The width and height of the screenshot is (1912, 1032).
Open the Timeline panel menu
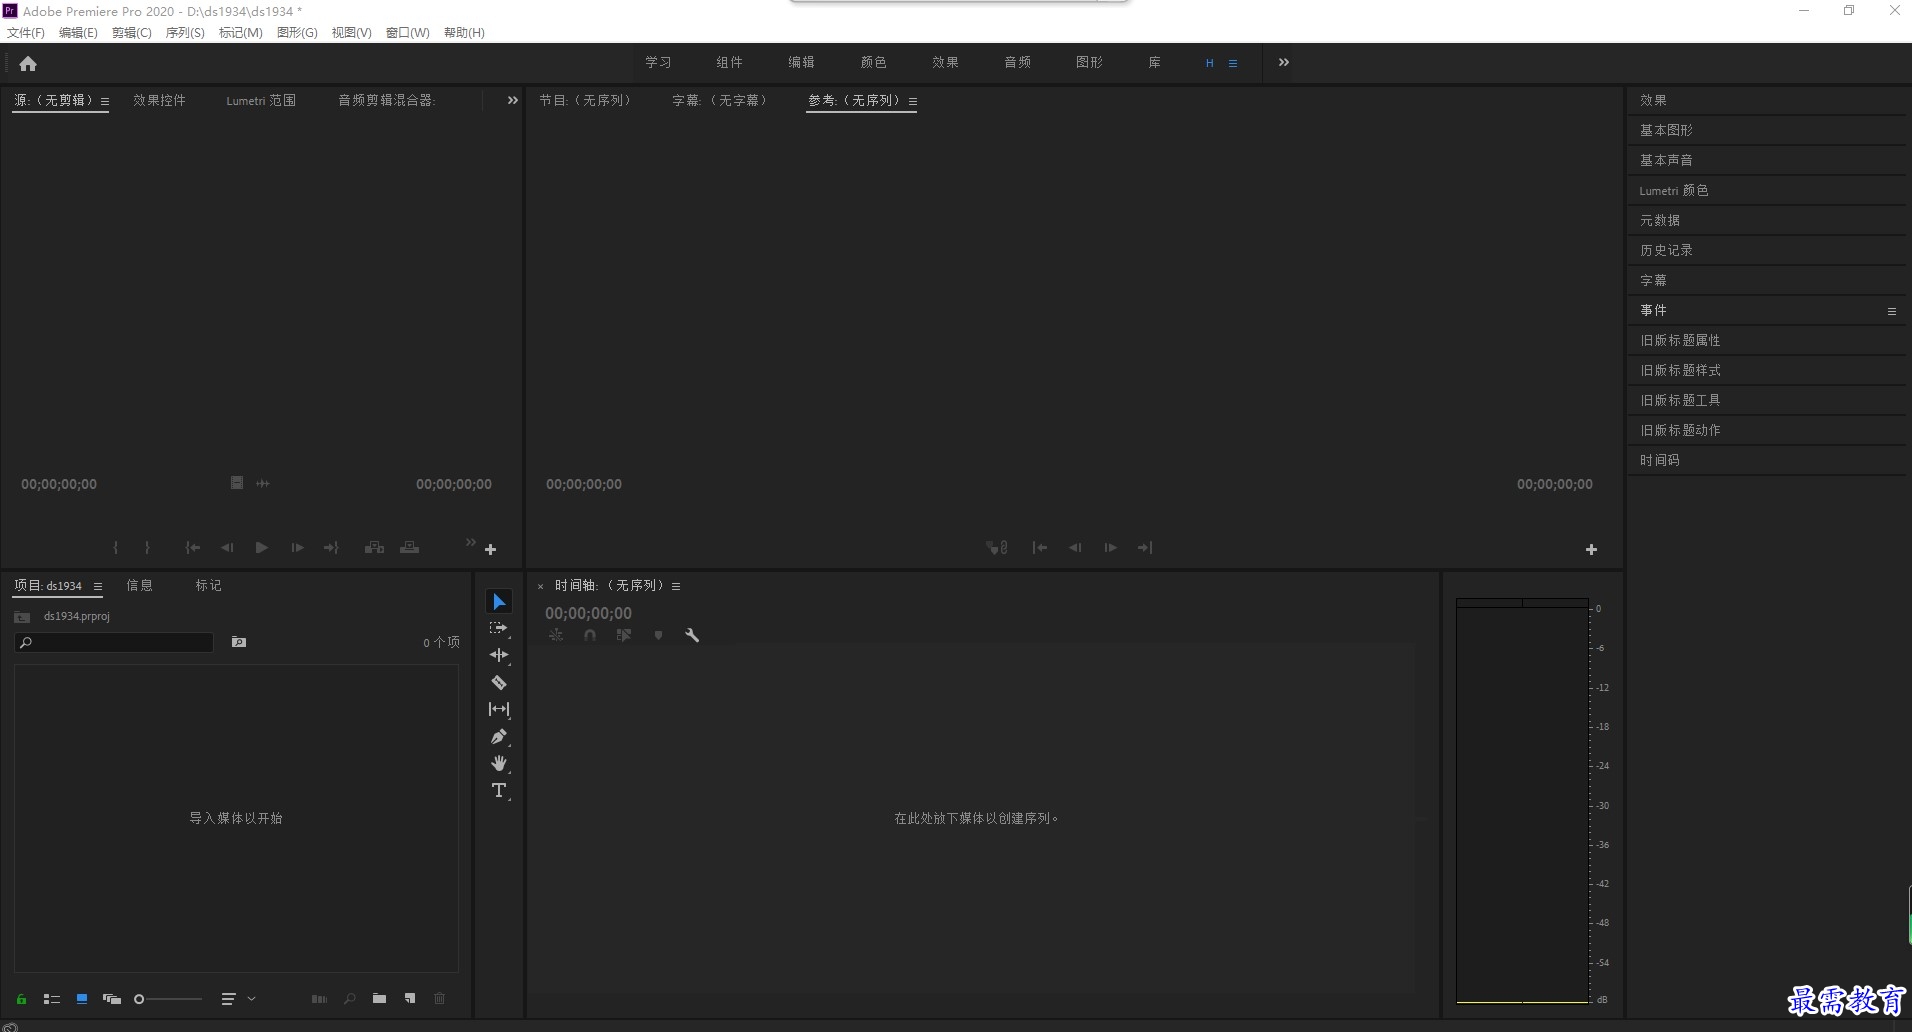pos(676,586)
